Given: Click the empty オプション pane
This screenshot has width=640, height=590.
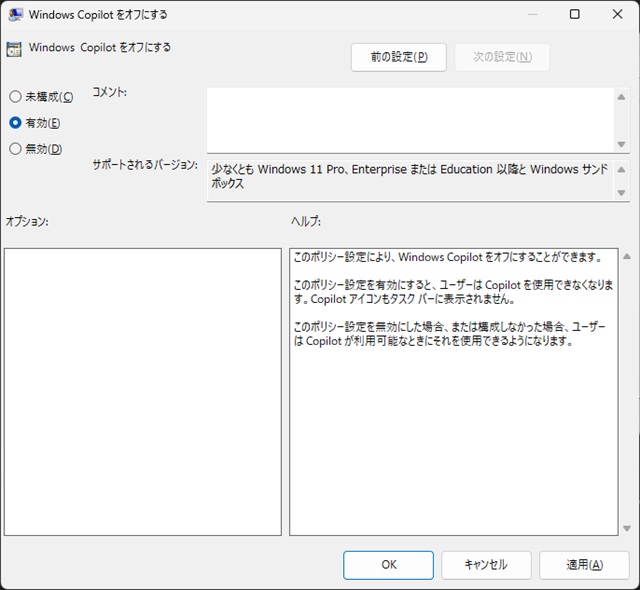Looking at the screenshot, I should (x=143, y=392).
